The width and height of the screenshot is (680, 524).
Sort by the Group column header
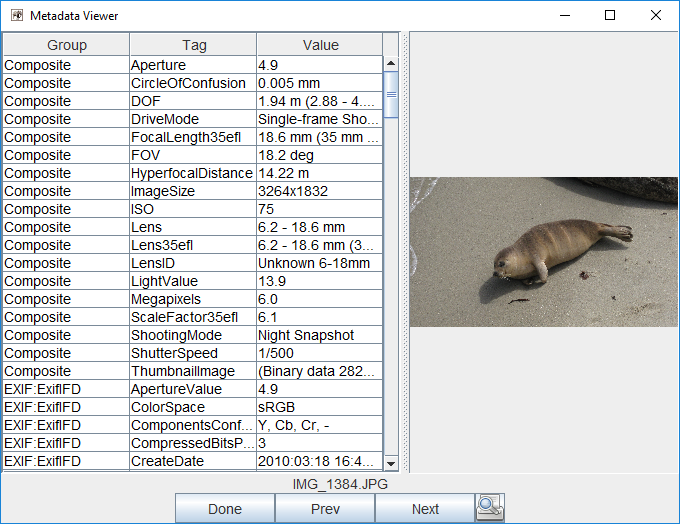click(x=67, y=45)
